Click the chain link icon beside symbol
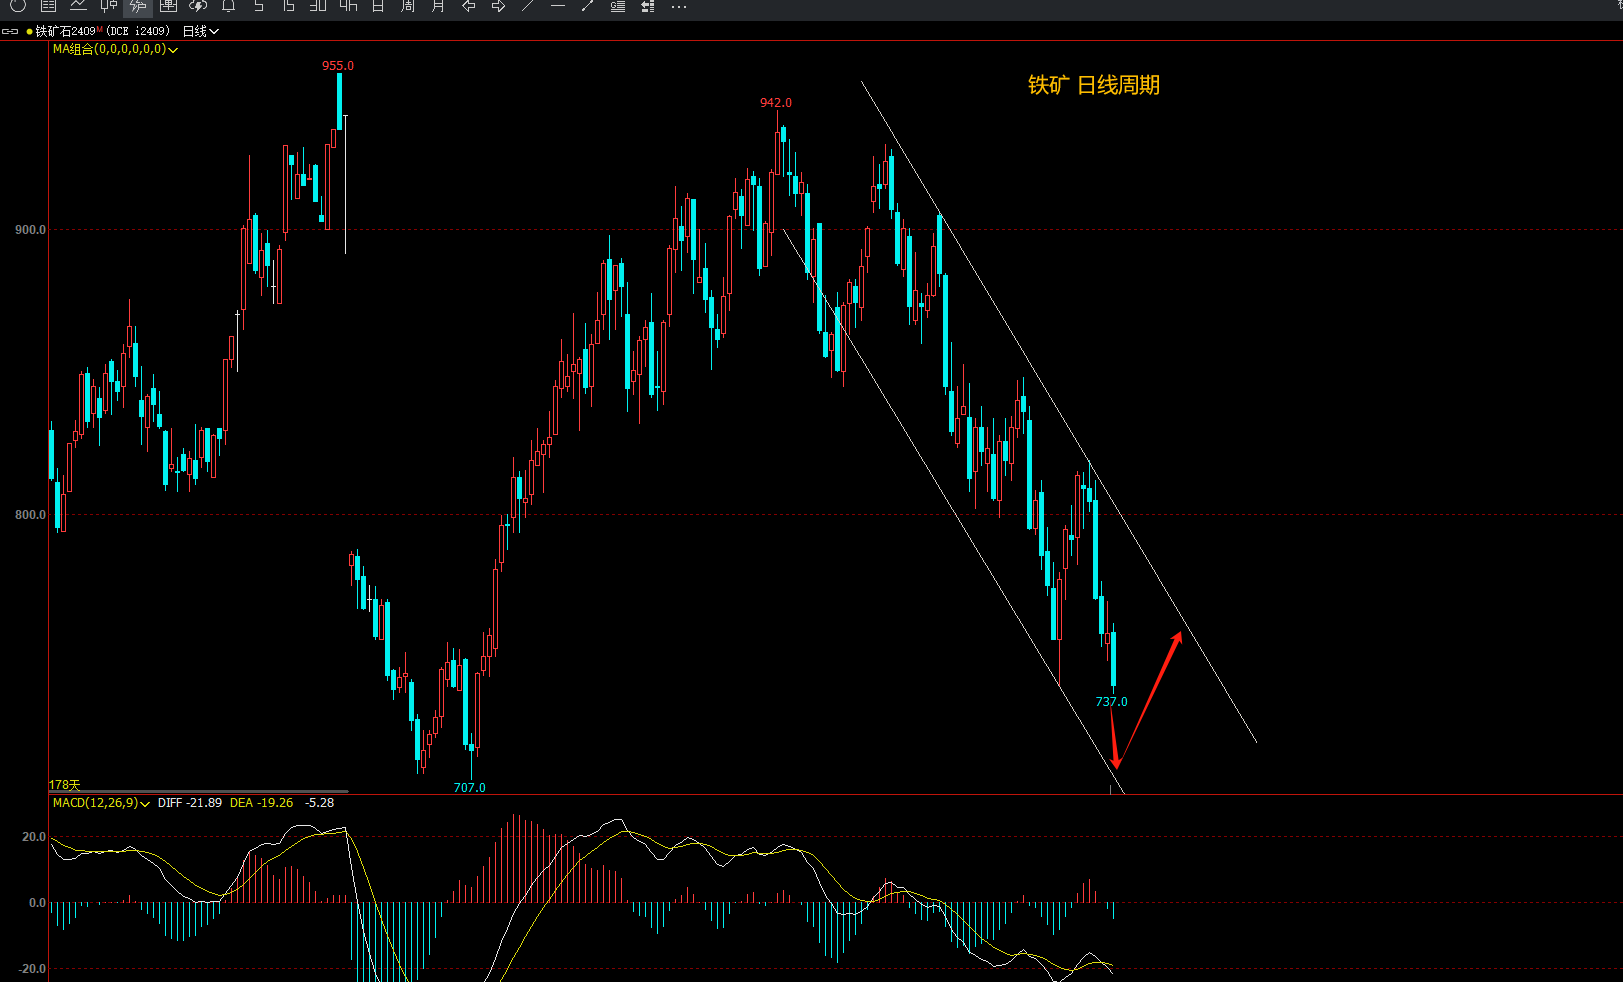 pyautogui.click(x=11, y=31)
